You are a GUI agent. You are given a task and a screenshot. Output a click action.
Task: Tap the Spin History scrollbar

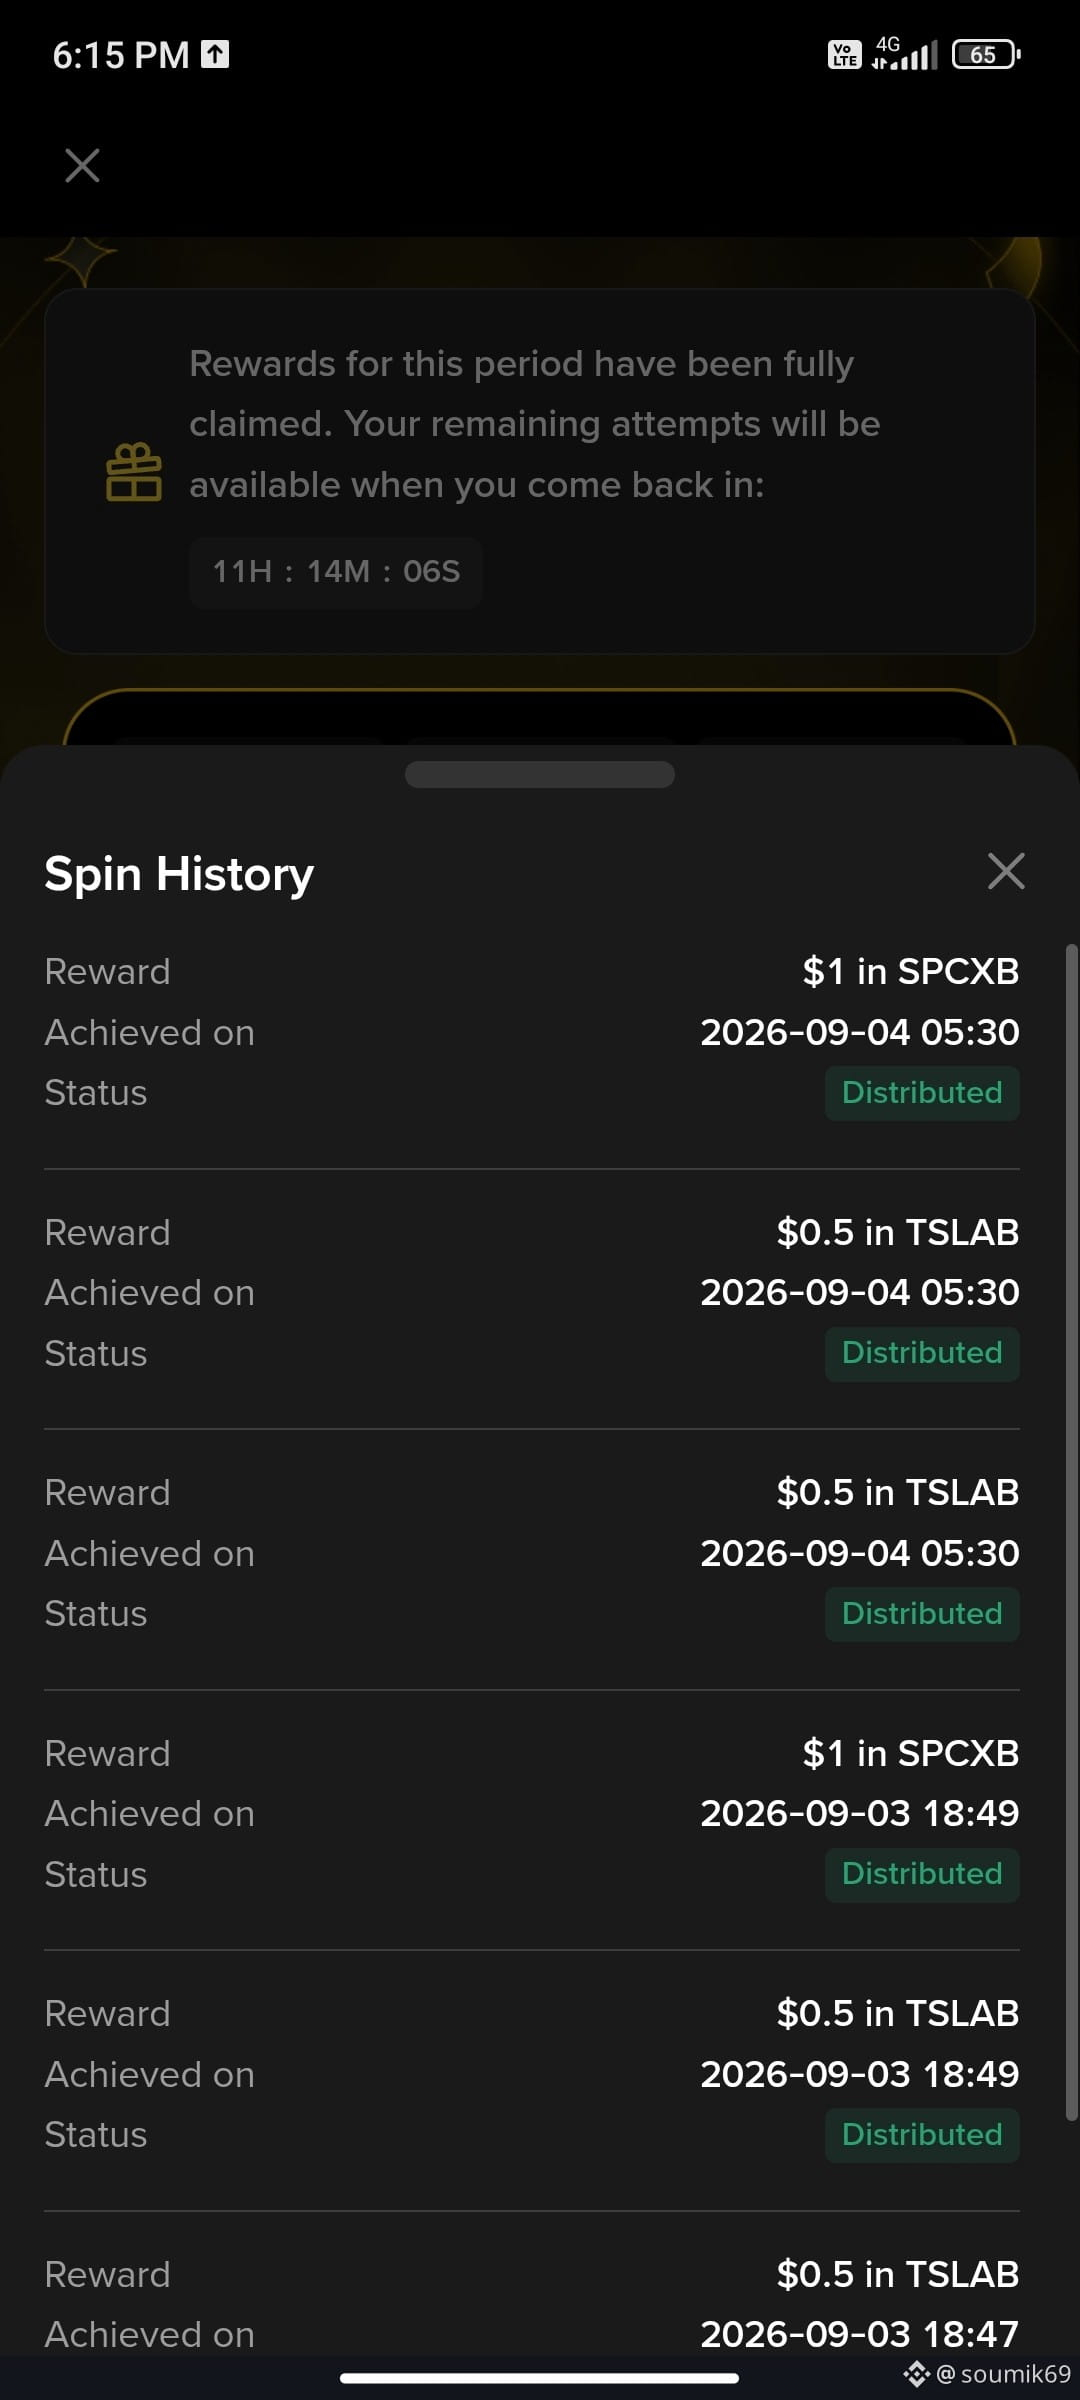coord(1072,1532)
